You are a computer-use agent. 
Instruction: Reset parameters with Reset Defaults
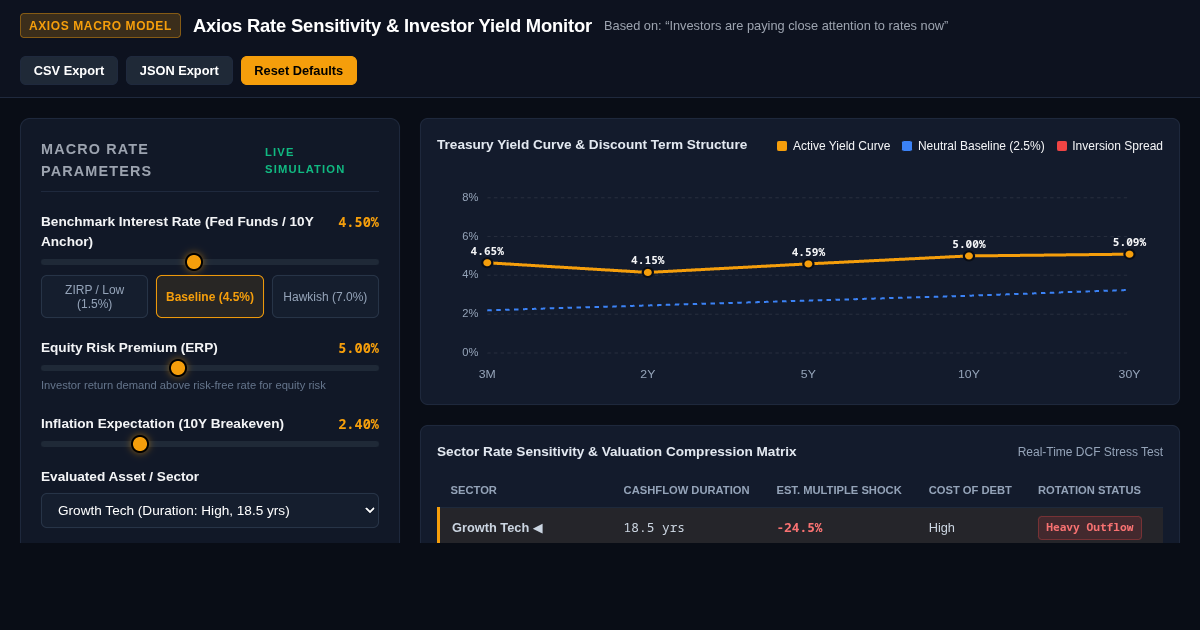[299, 71]
